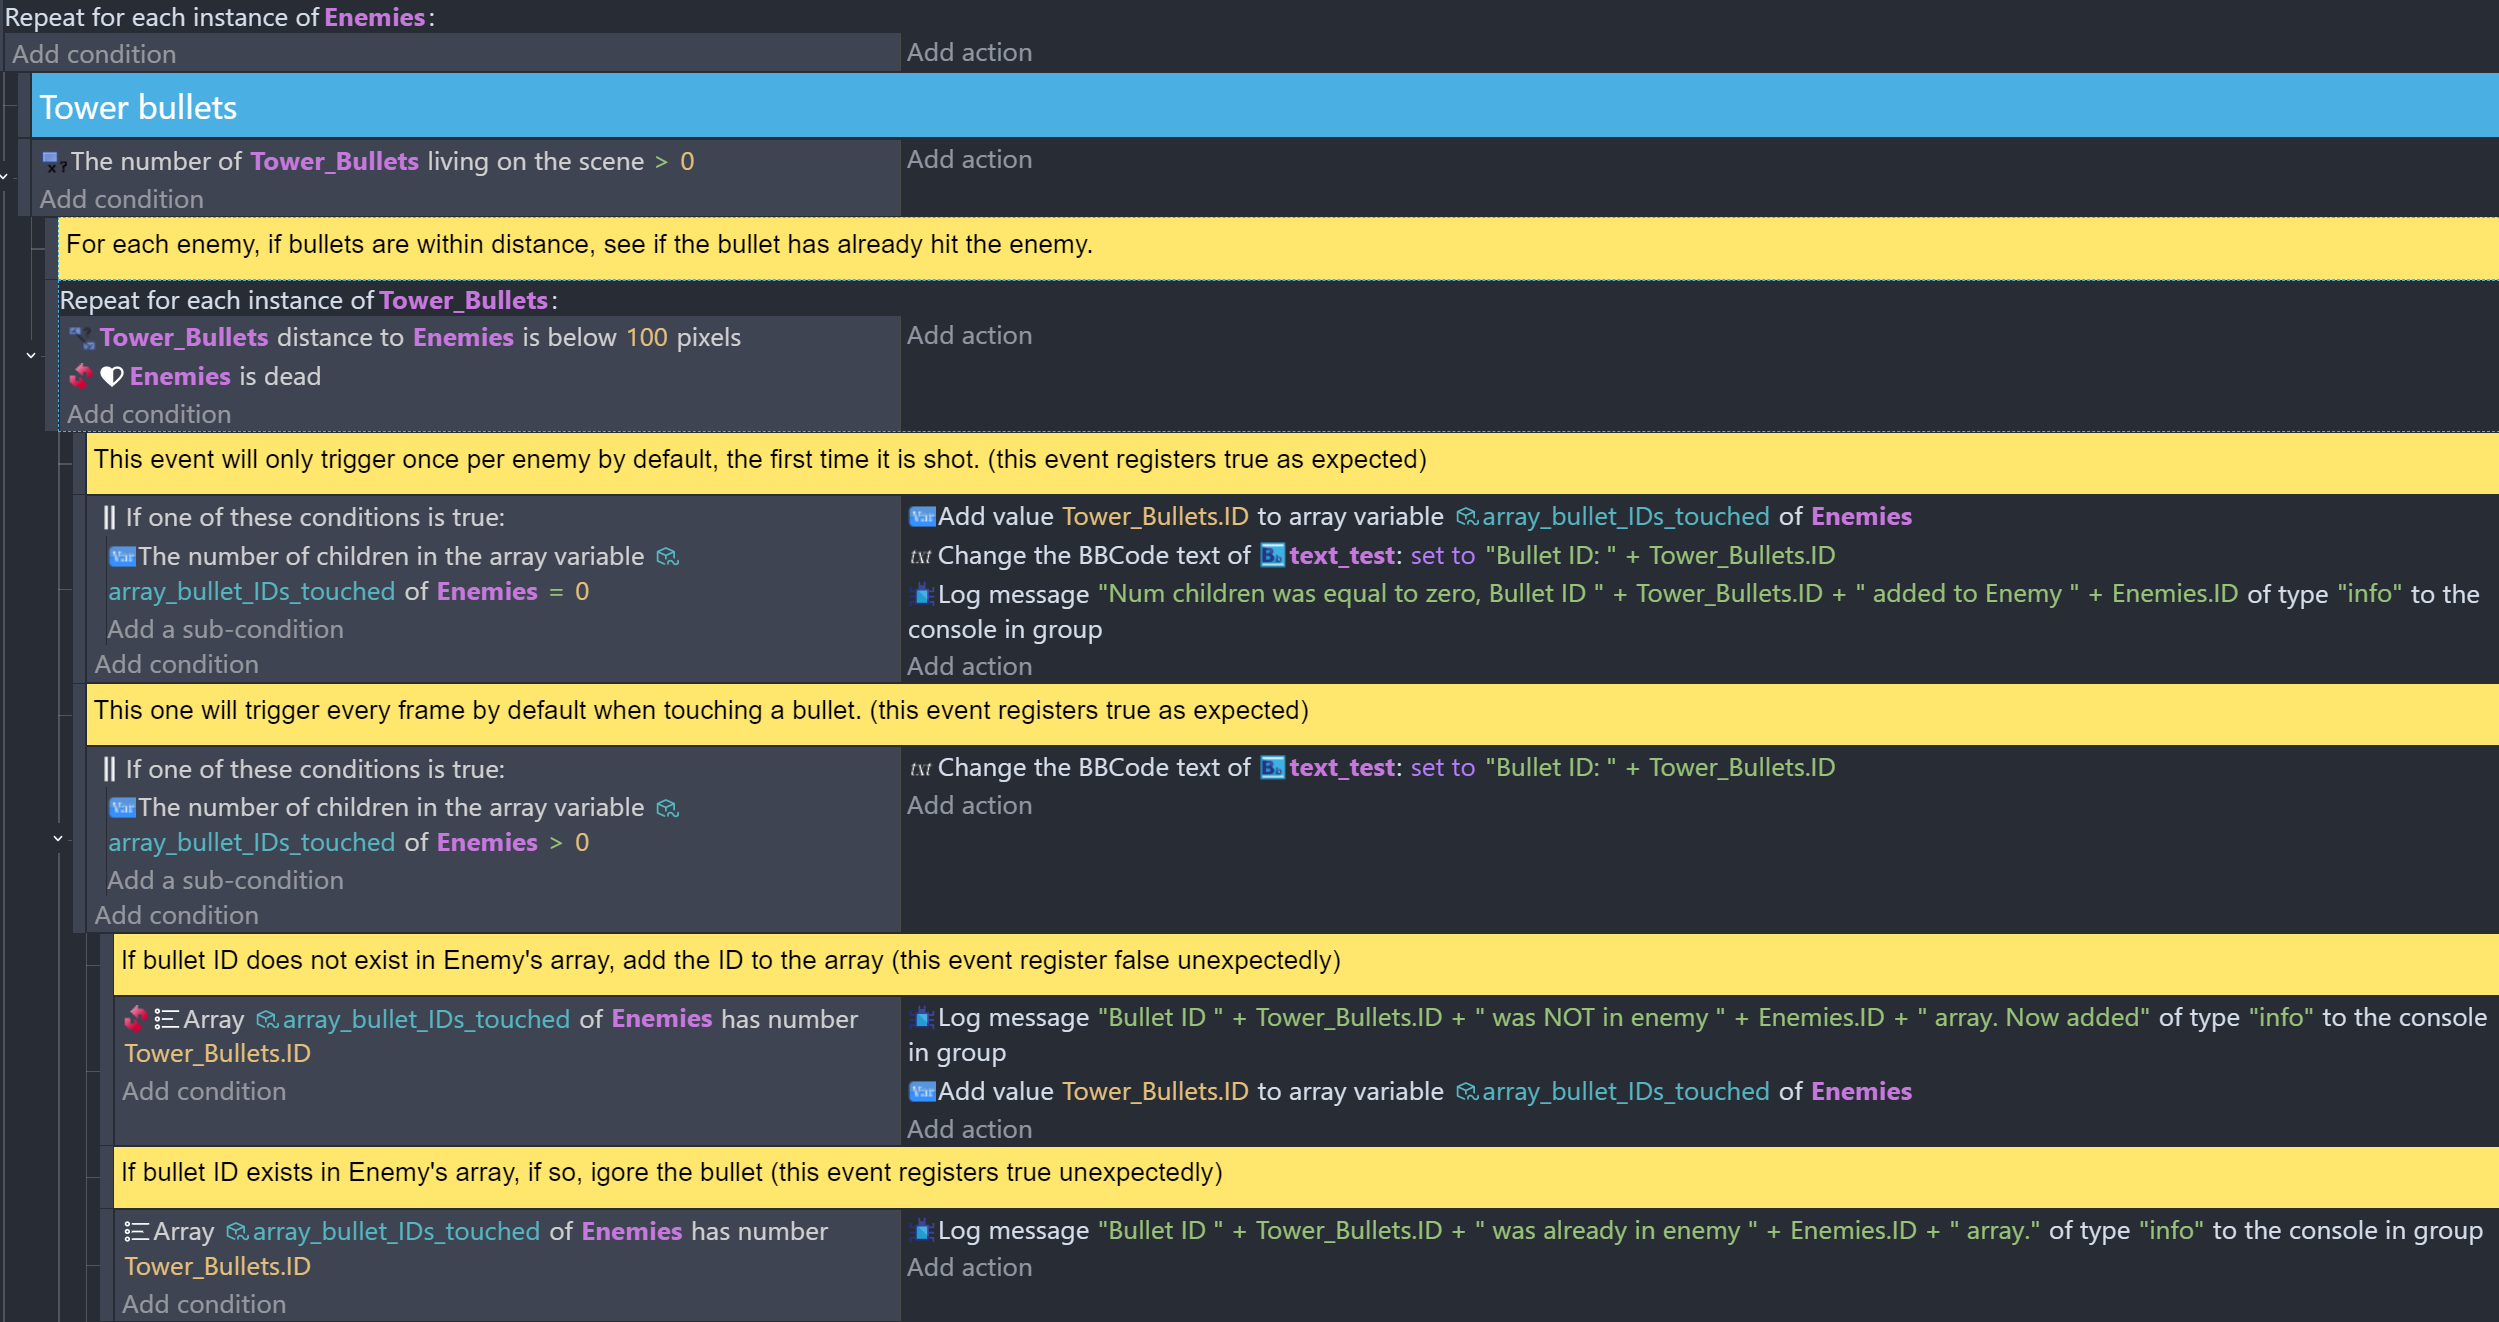Image resolution: width=2499 pixels, height=1322 pixels.
Task: Click Add a sub-condition under children count equals 0
Action: tap(225, 630)
